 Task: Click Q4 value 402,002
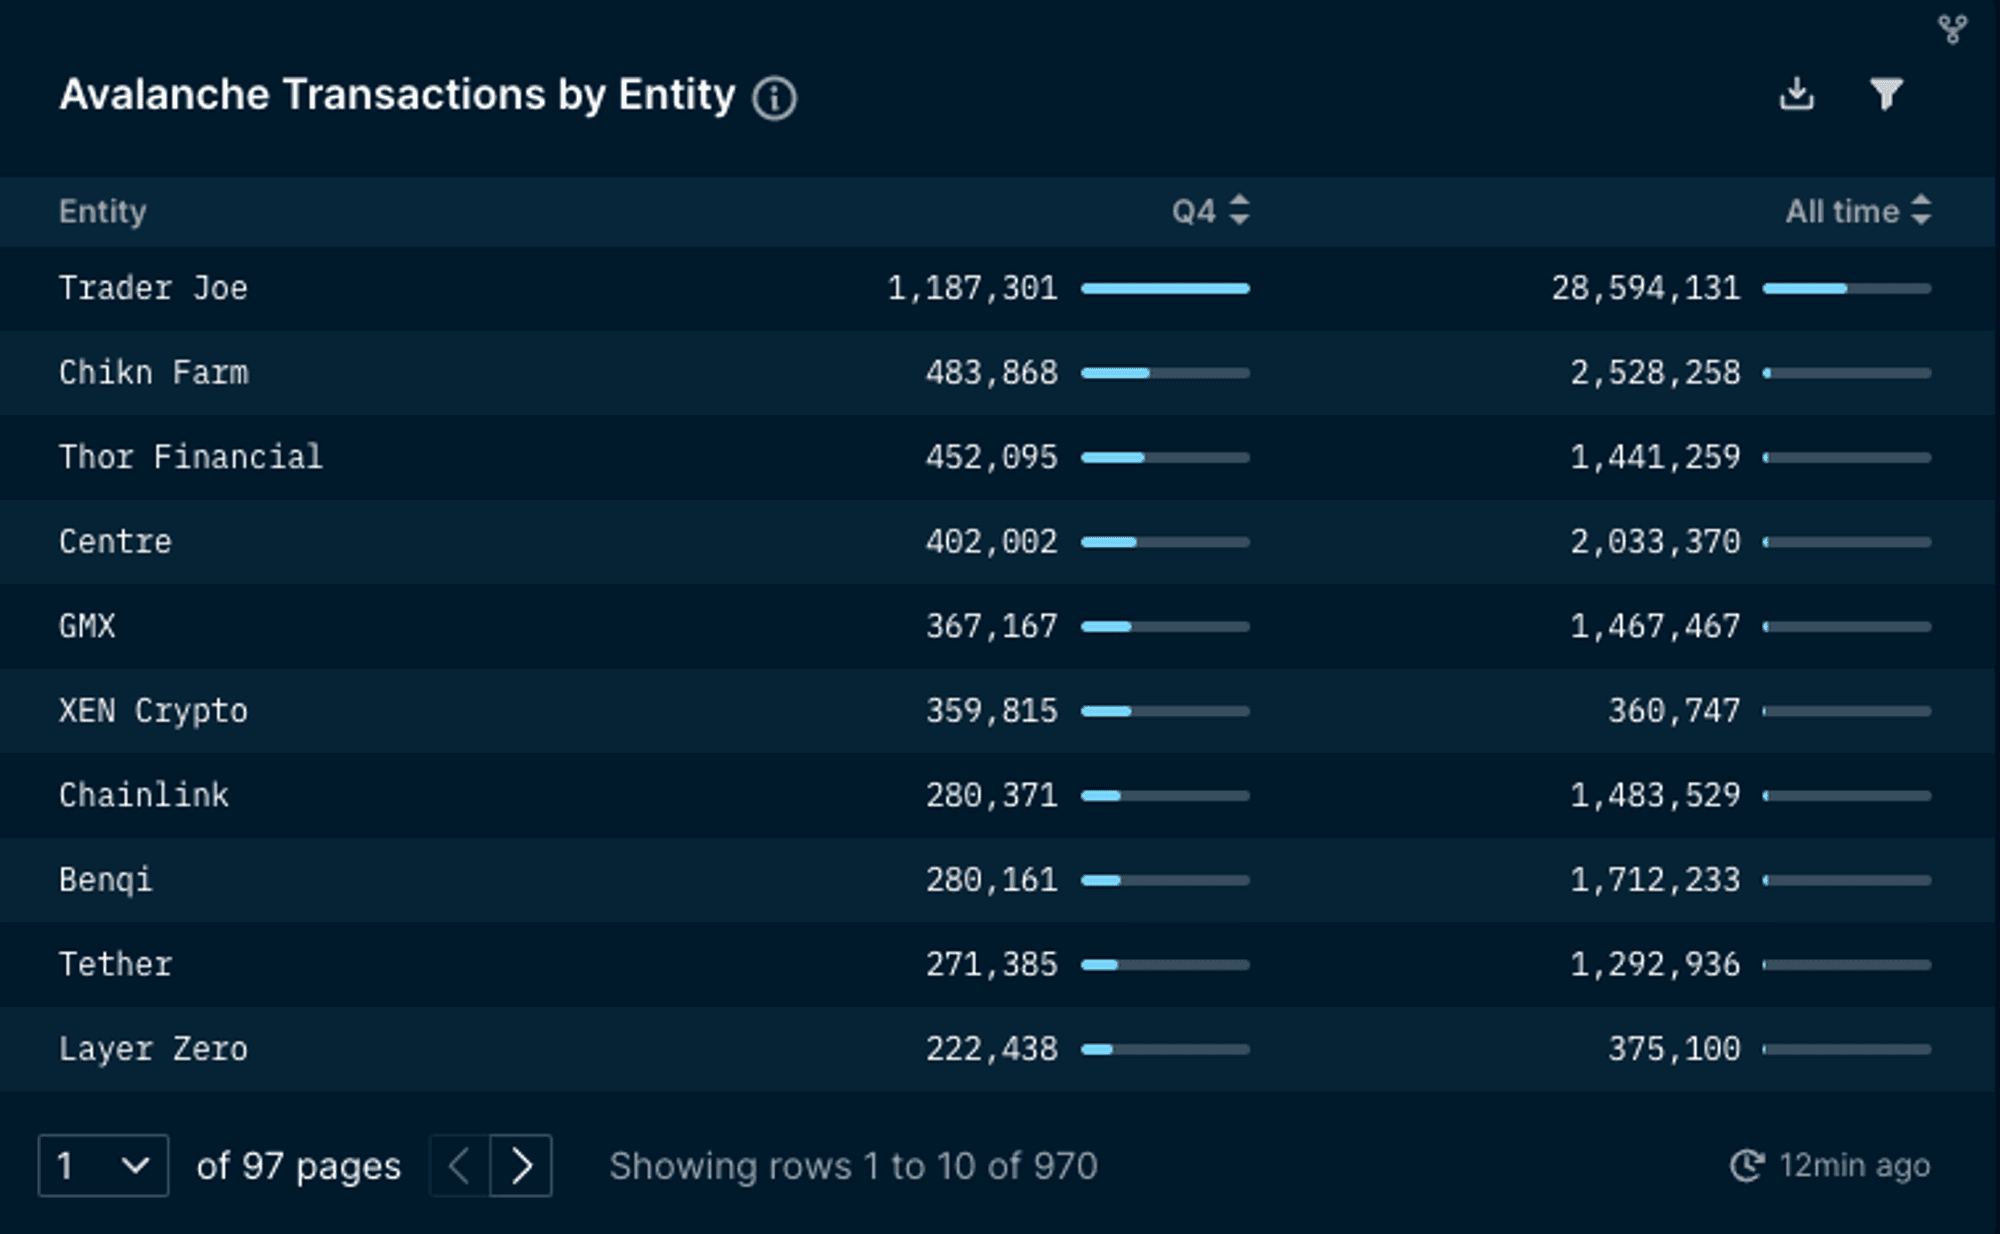click(x=991, y=542)
